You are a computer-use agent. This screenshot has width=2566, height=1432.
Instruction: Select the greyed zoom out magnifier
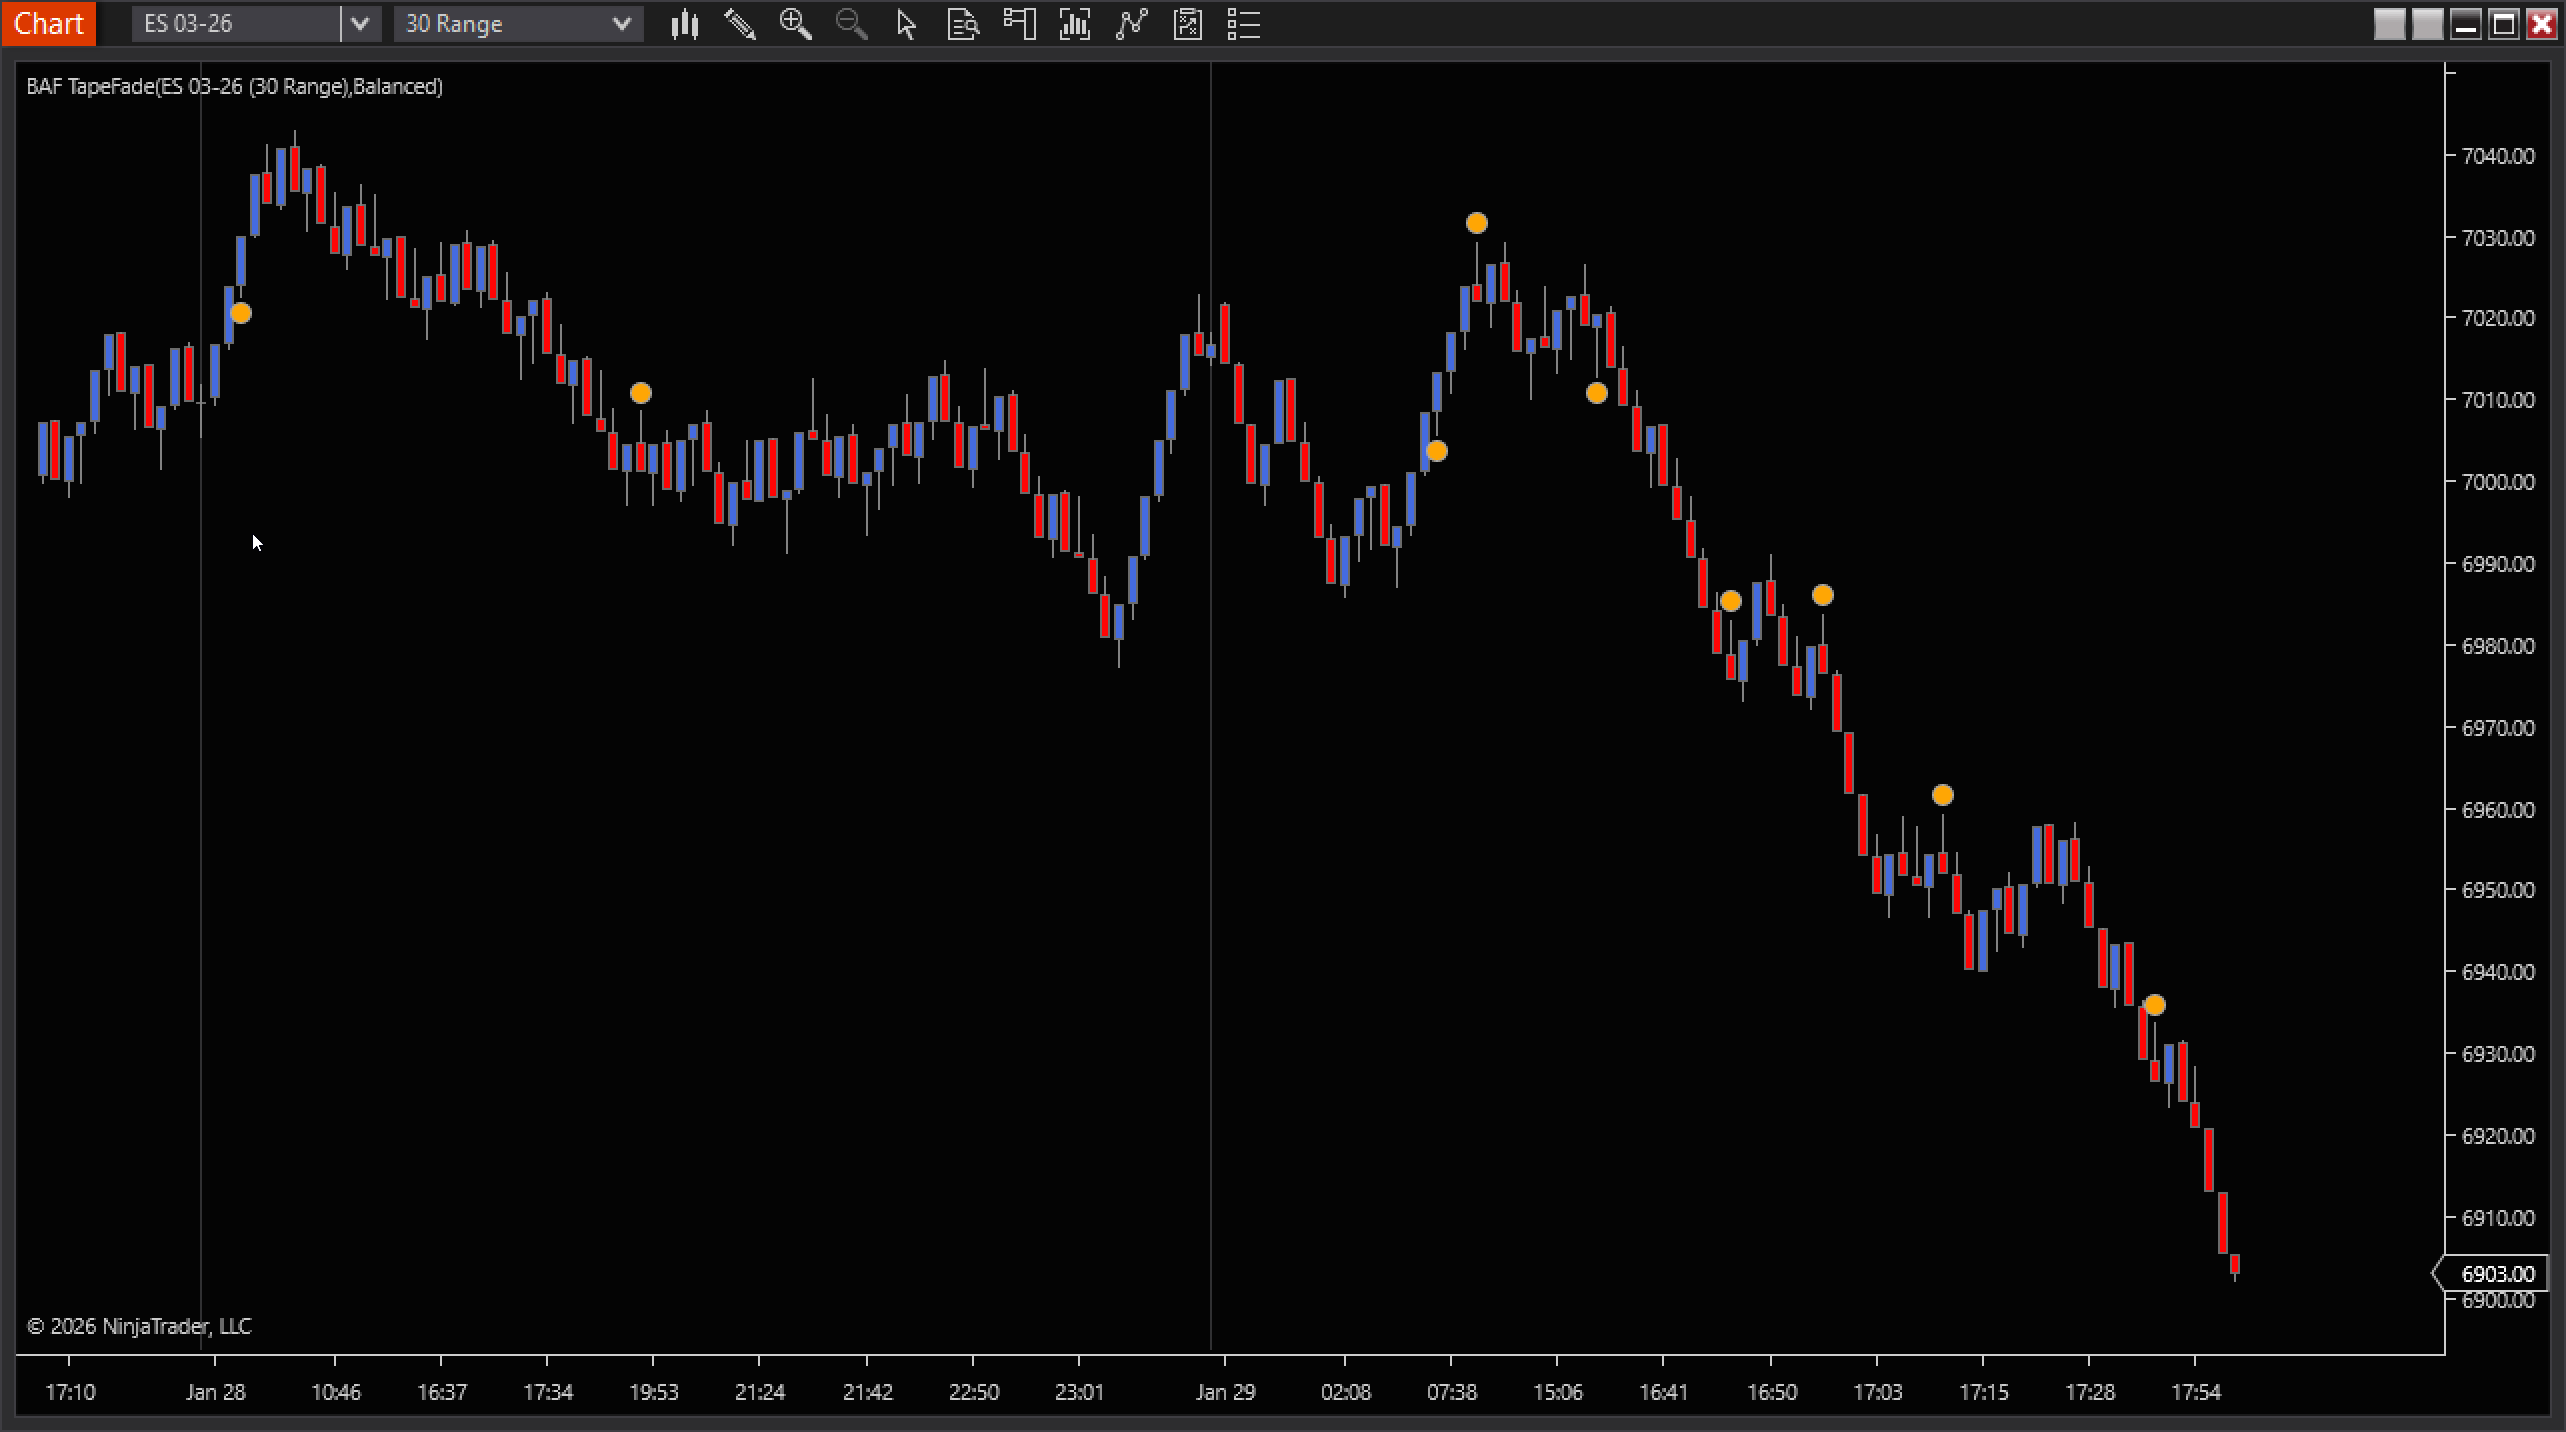[852, 24]
